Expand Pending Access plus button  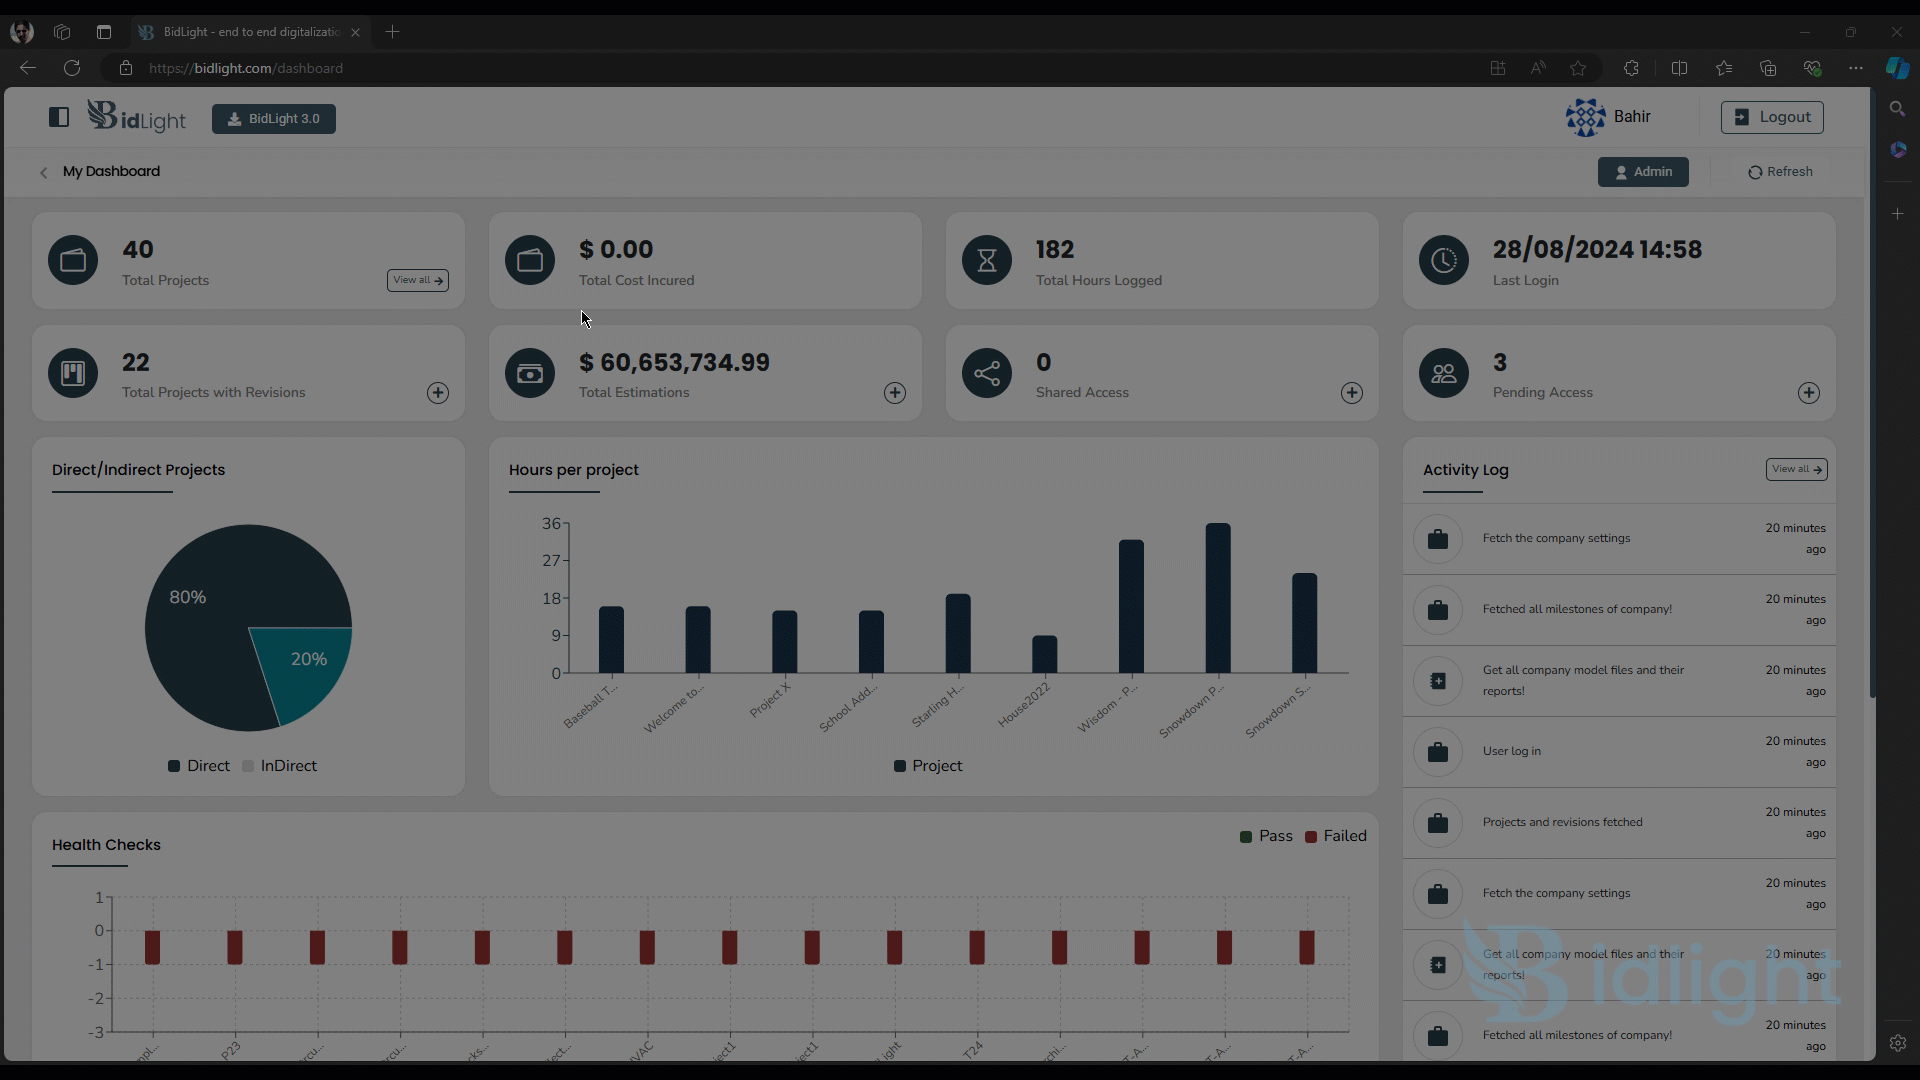[1809, 392]
